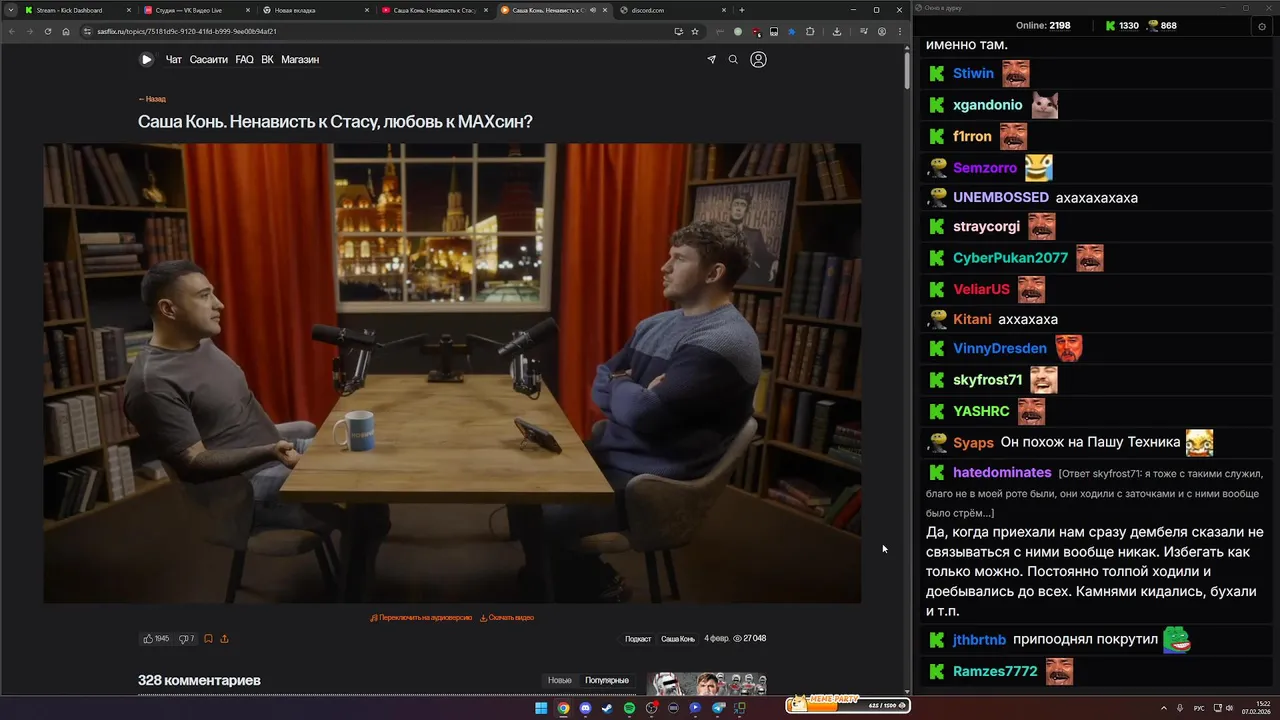Open ВК link in site navigation

pos(267,60)
